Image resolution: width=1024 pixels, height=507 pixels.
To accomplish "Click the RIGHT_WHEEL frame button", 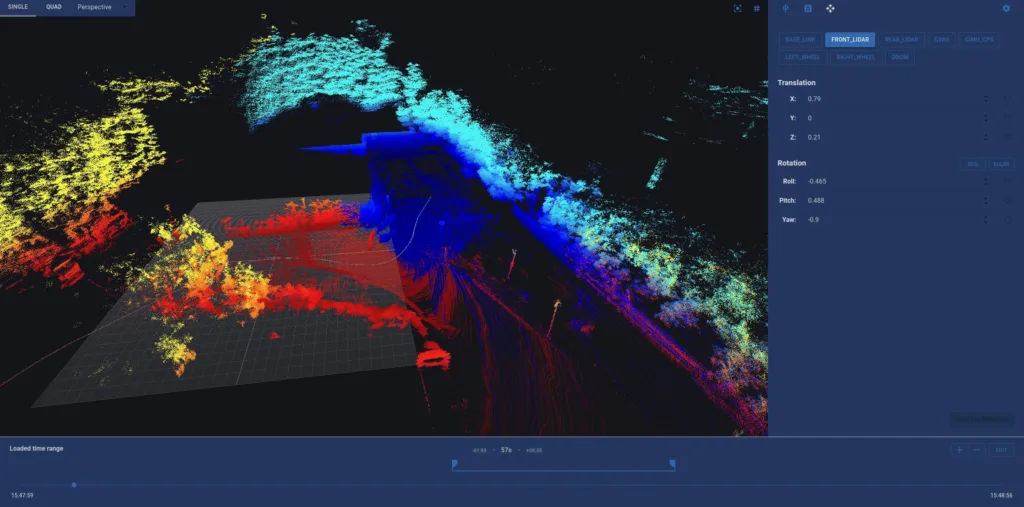I will (x=854, y=57).
